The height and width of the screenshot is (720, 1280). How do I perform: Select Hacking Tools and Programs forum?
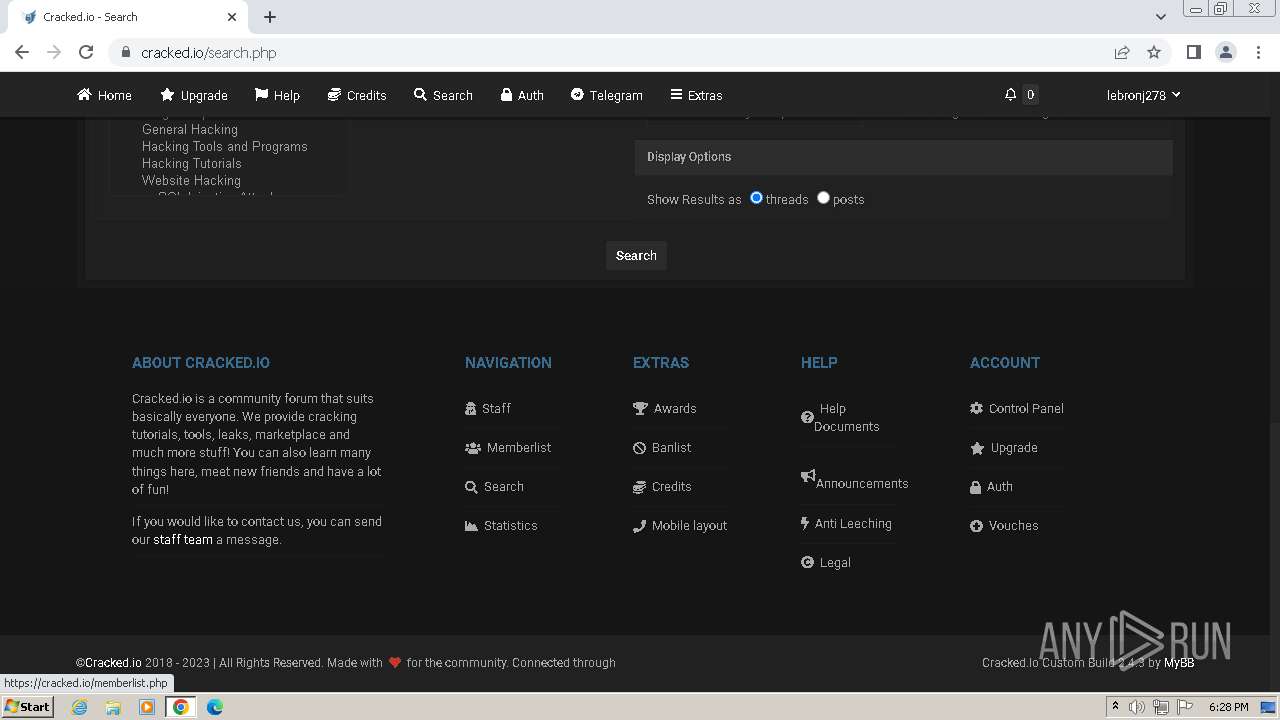[225, 146]
